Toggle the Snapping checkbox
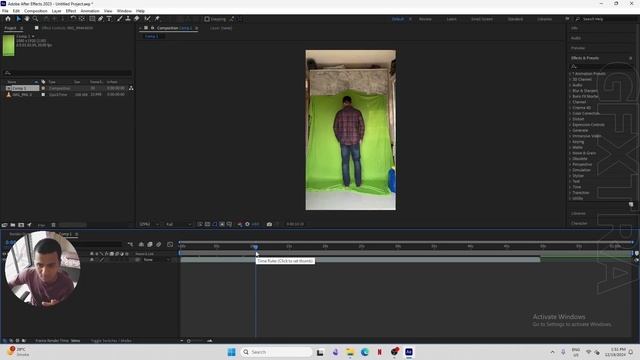 [207, 19]
